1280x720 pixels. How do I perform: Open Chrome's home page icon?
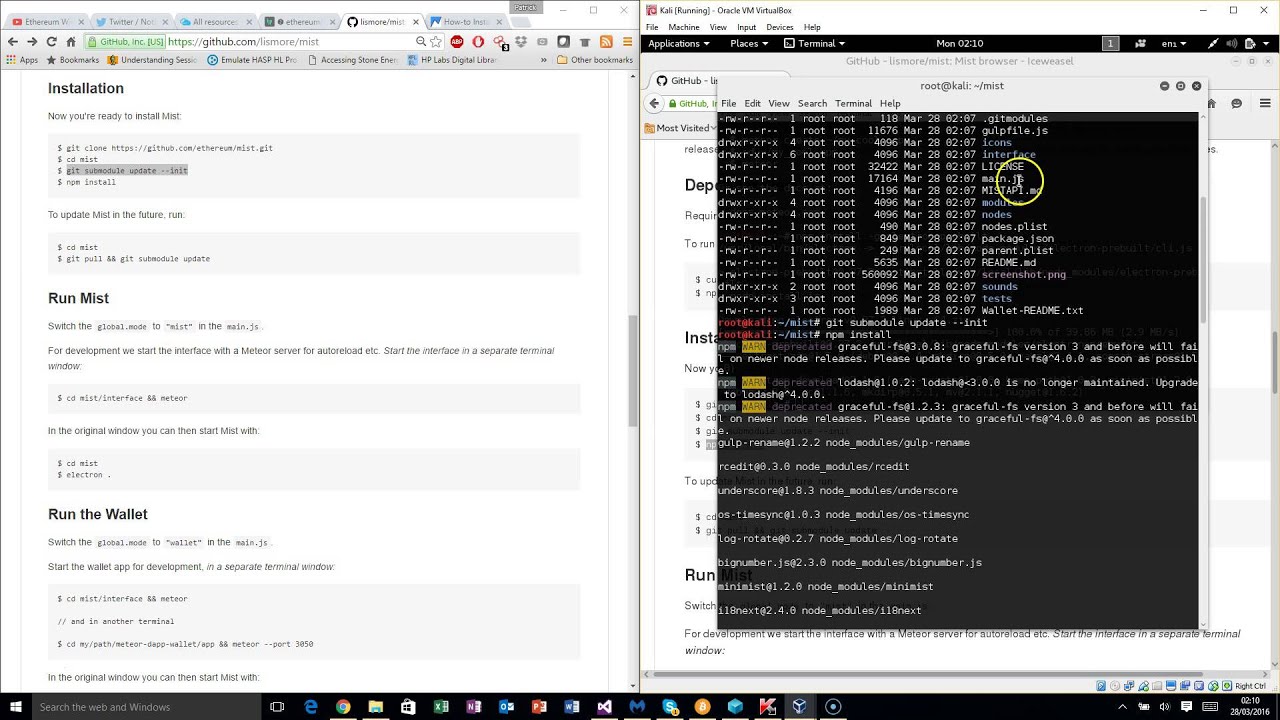coord(71,42)
